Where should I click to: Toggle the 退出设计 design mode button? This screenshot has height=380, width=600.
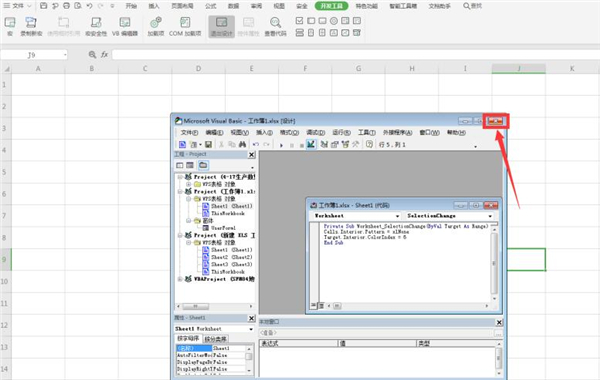[x=222, y=26]
